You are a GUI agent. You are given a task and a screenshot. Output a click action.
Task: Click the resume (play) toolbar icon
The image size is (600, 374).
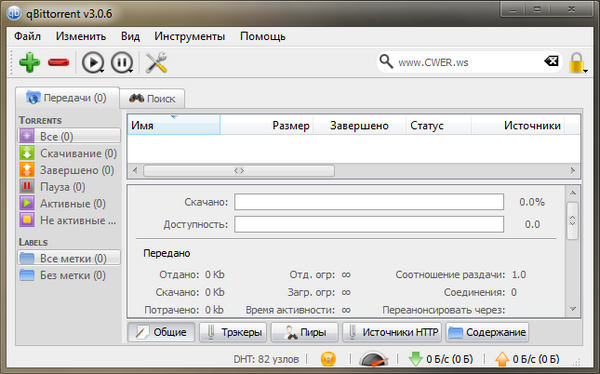(93, 62)
